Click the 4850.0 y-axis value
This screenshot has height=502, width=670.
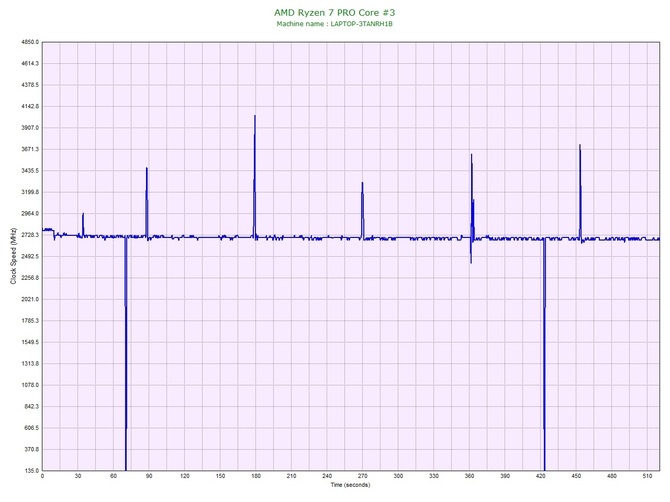pyautogui.click(x=30, y=42)
